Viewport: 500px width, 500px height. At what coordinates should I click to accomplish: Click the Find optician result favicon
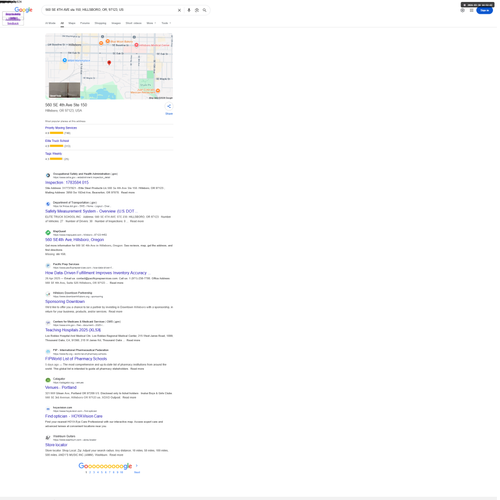pyautogui.click(x=48, y=409)
